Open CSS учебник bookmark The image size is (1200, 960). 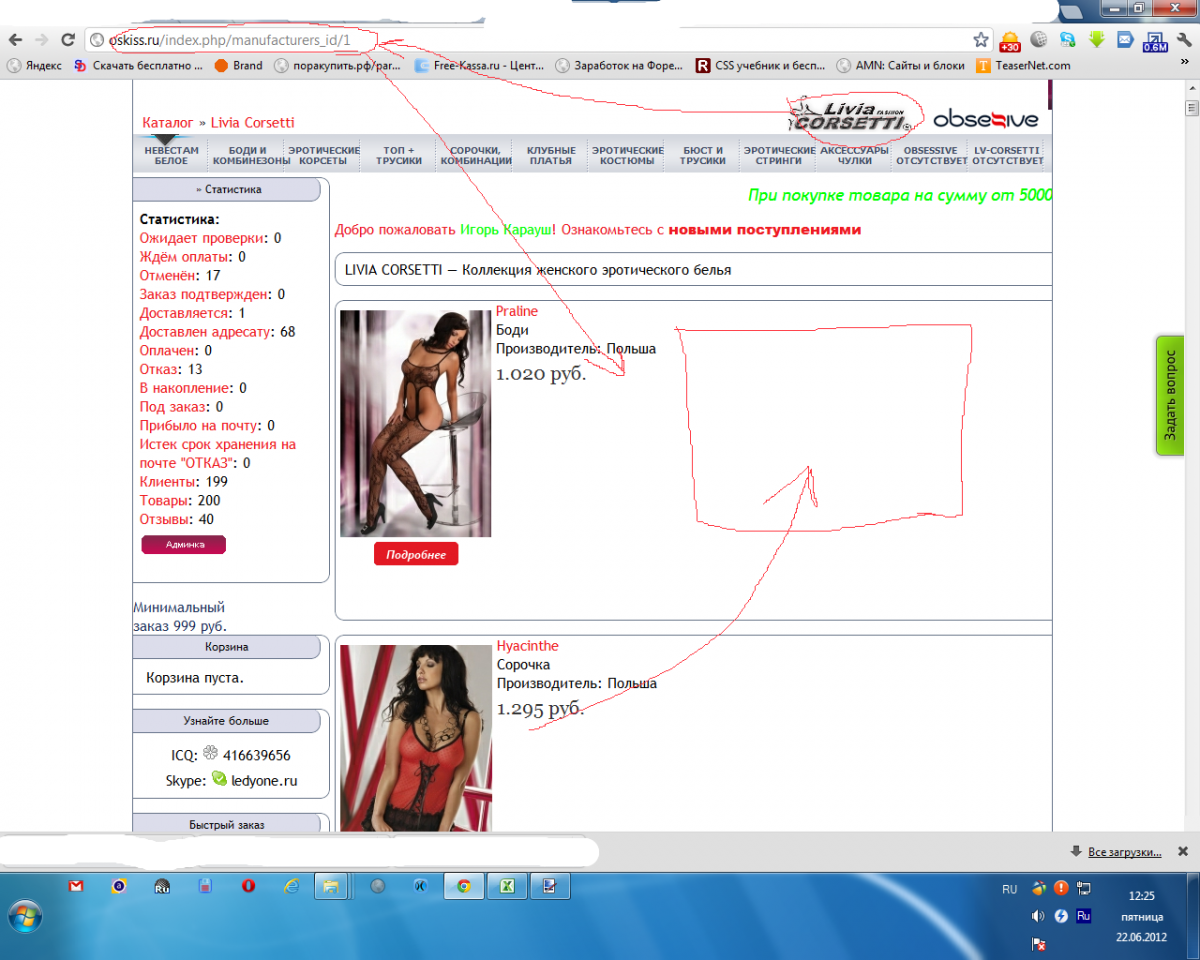click(759, 65)
